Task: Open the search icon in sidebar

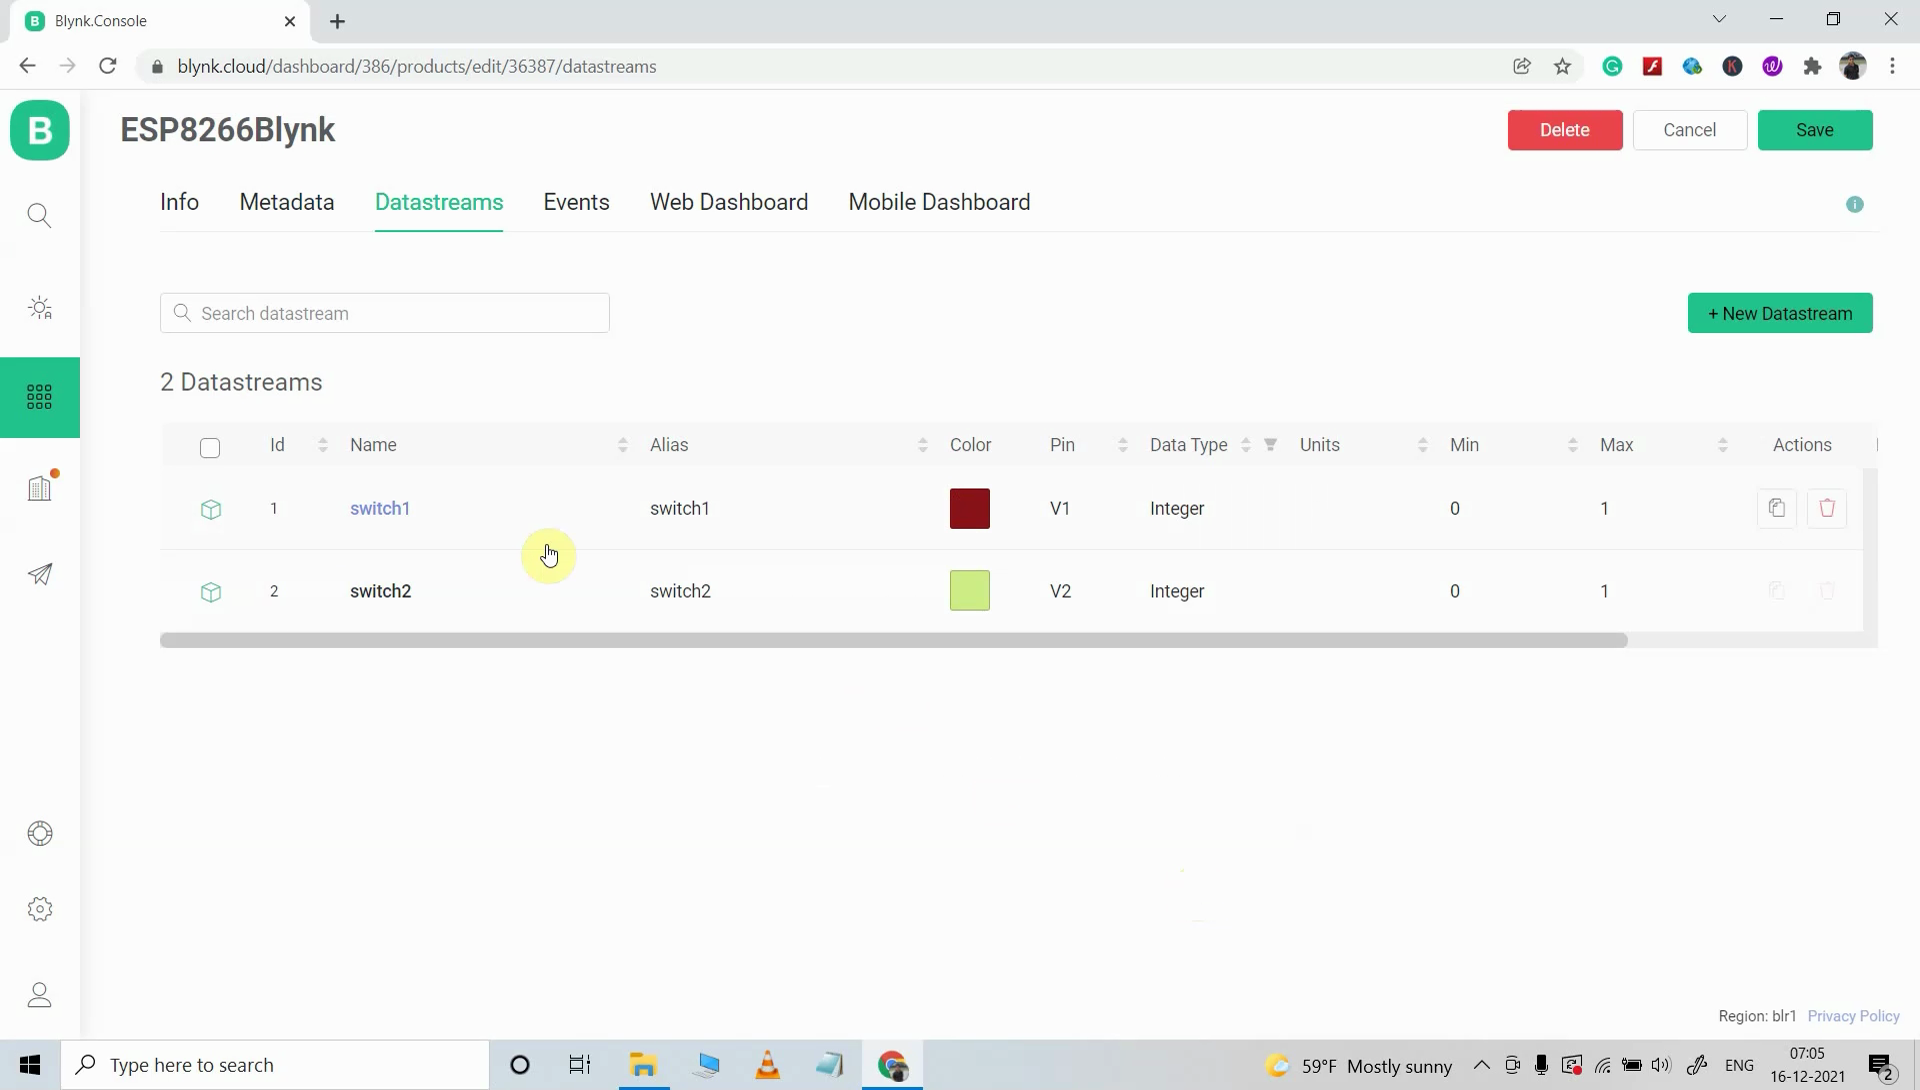Action: point(40,215)
